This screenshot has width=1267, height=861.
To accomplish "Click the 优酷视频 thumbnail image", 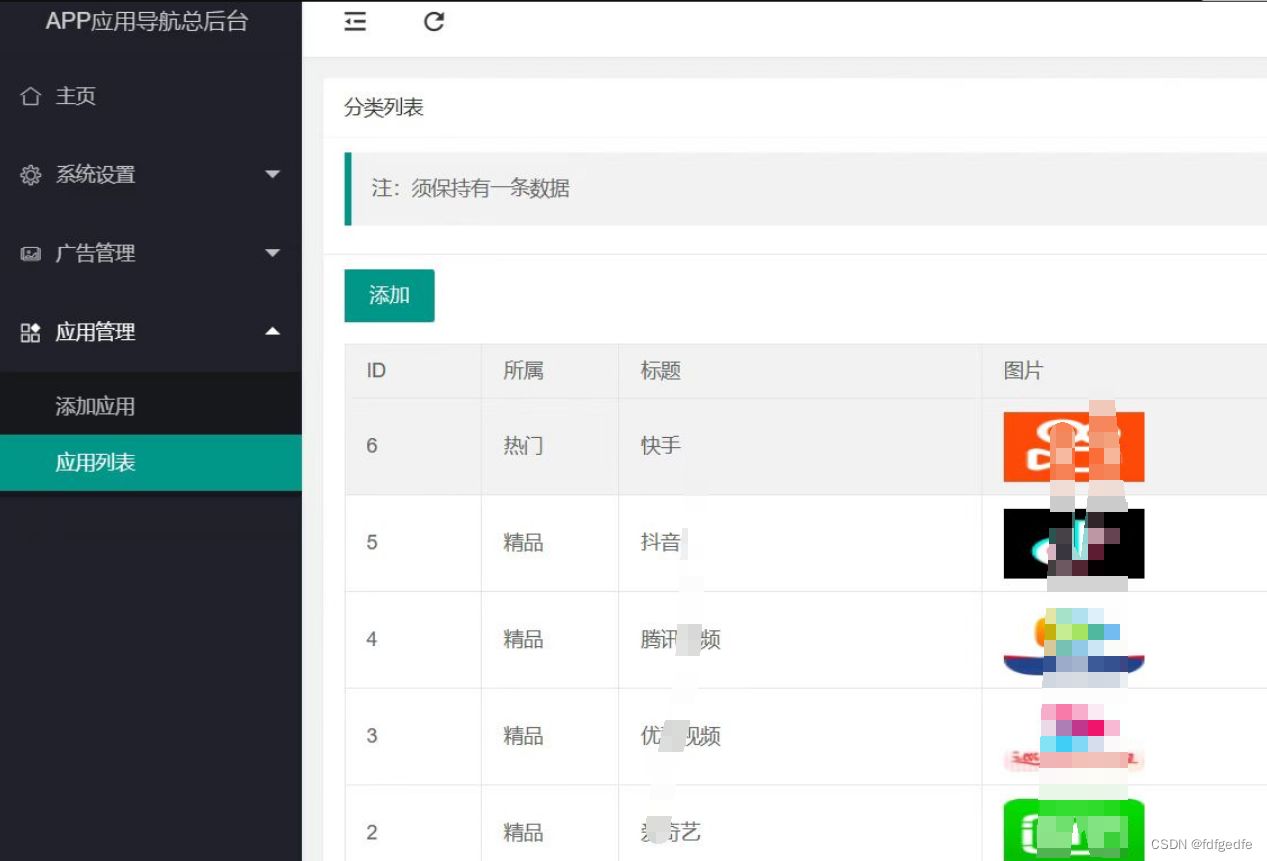I will pyautogui.click(x=1073, y=737).
